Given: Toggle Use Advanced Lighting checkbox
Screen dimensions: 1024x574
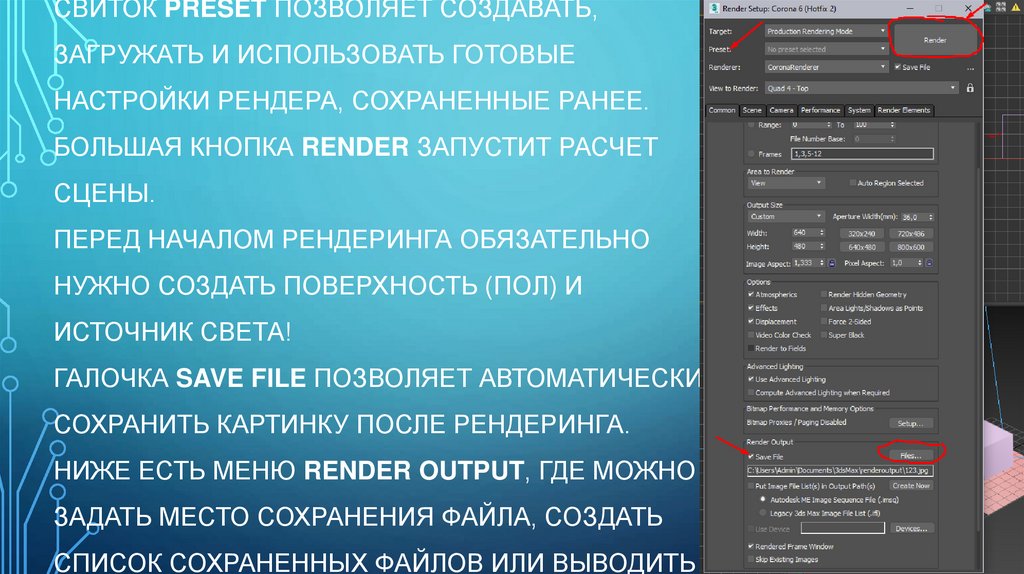Looking at the screenshot, I should [751, 379].
